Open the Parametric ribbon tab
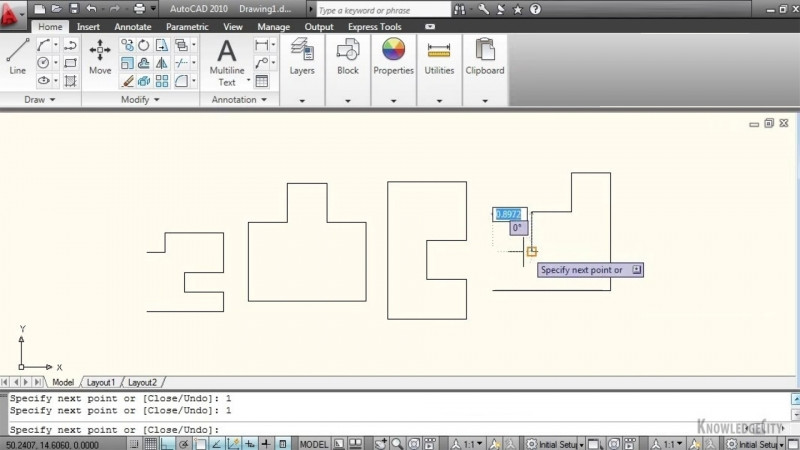The width and height of the screenshot is (800, 450). [x=187, y=27]
